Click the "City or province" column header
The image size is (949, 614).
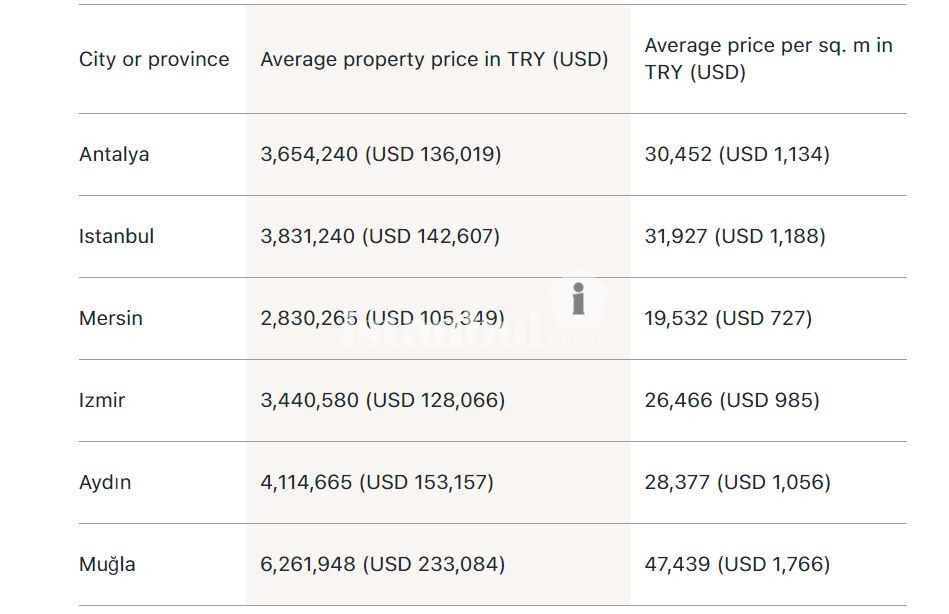pos(154,59)
